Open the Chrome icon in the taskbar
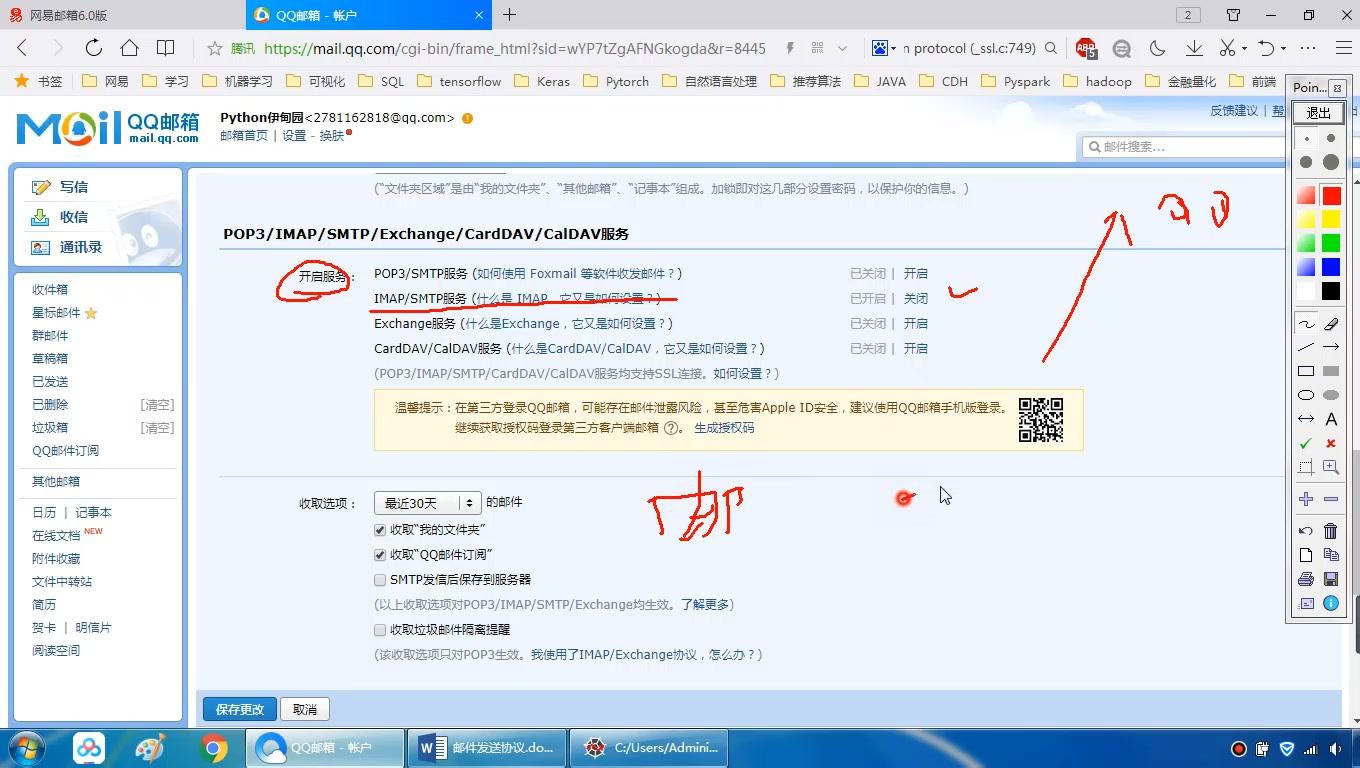The height and width of the screenshot is (768, 1360). 213,748
